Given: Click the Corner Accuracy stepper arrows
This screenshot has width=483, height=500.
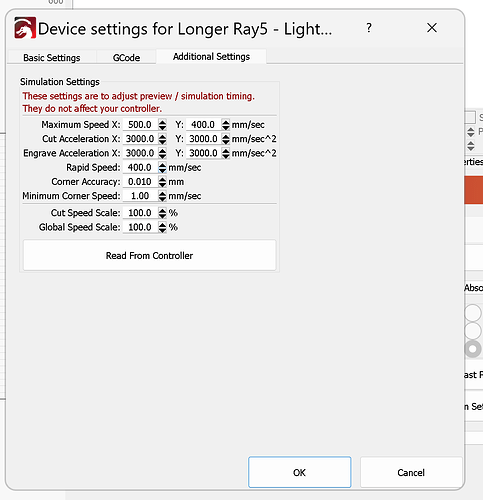Looking at the screenshot, I should tap(162, 182).
